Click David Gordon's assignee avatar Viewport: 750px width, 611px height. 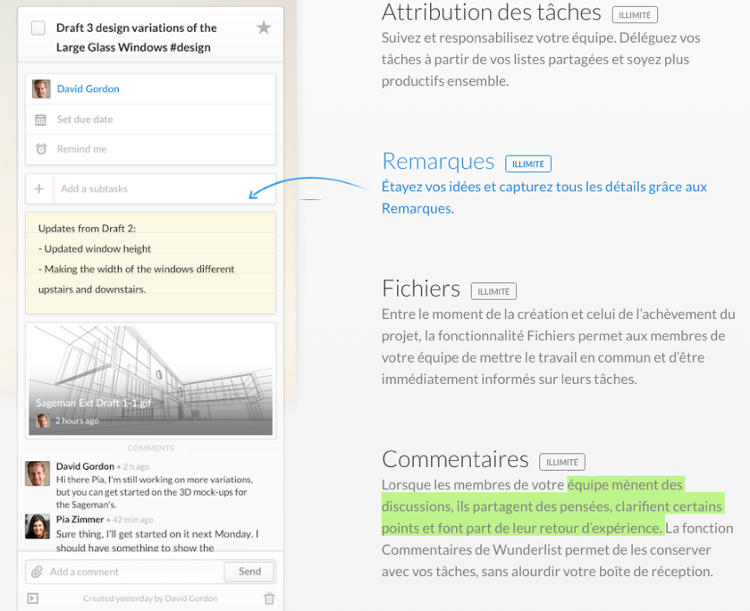click(41, 89)
